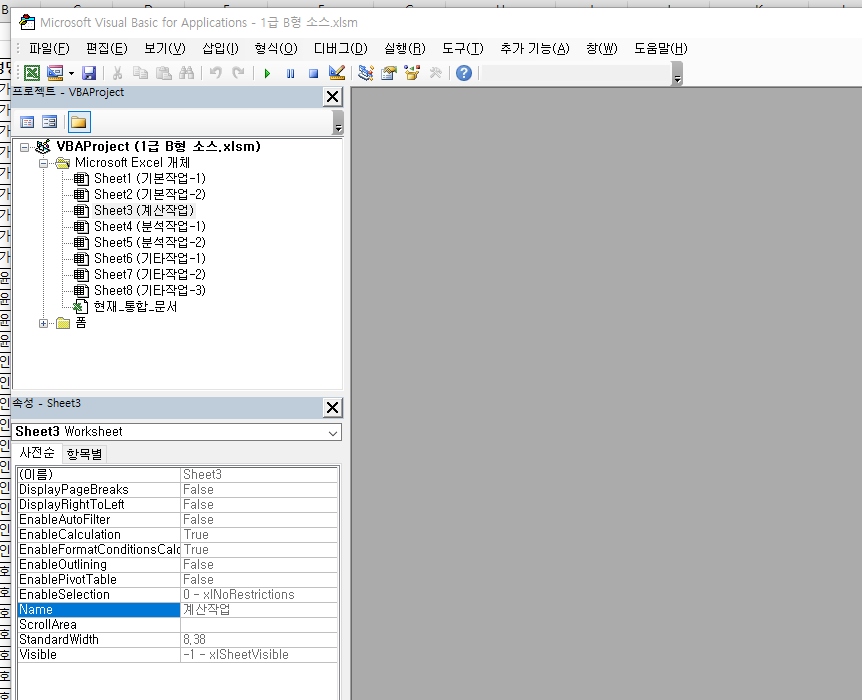The image size is (862, 700).
Task: Select Sheet5 (분석작업-2) in the tree
Action: pyautogui.click(x=150, y=242)
